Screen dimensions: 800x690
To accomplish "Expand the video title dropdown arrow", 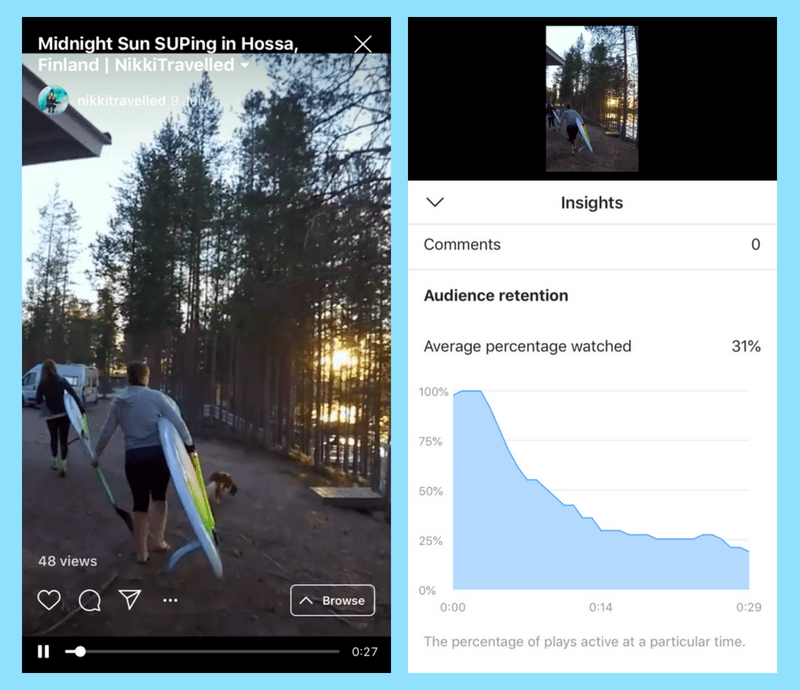I will pos(245,65).
